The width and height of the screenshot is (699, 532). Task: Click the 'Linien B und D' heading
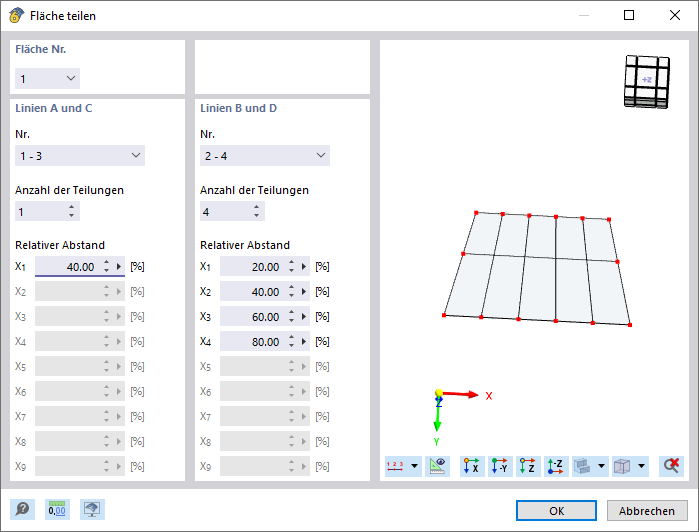pos(238,108)
